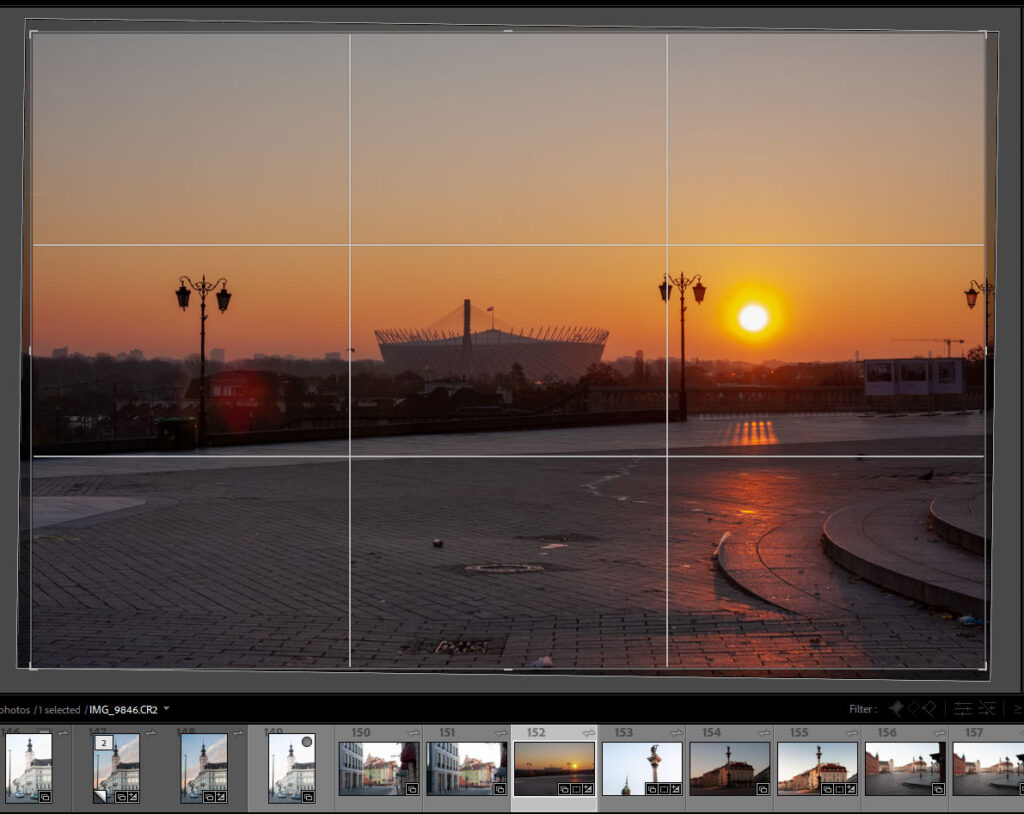Click the collection badge on thumbnail 154
The width and height of the screenshot is (1024, 814).
click(x=762, y=789)
